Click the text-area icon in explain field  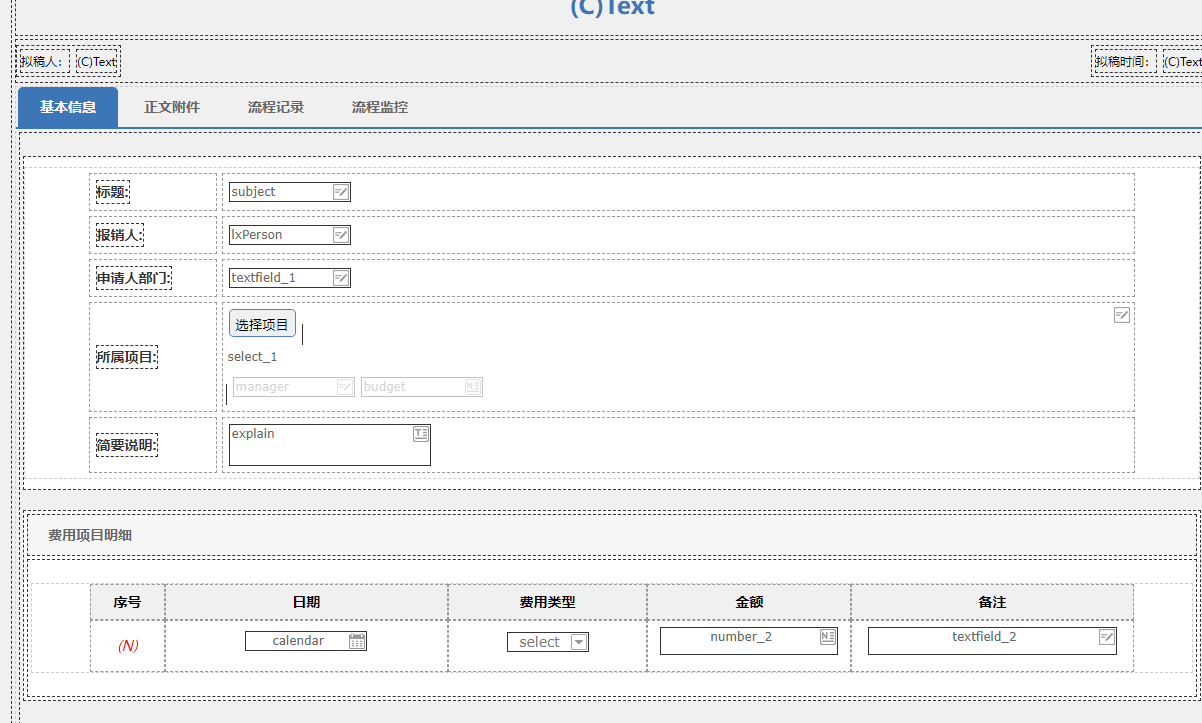pos(421,434)
